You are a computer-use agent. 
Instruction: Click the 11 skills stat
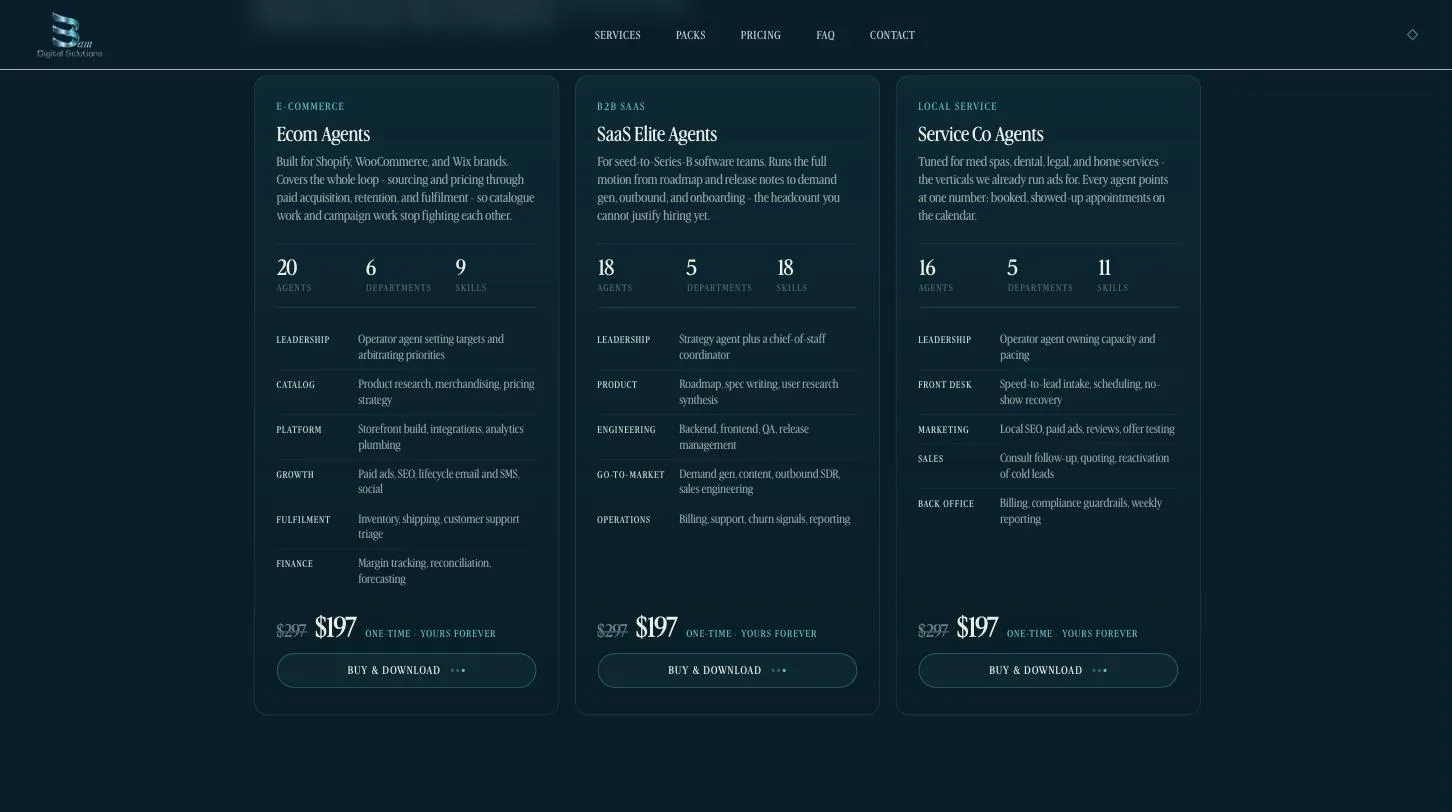point(1112,275)
